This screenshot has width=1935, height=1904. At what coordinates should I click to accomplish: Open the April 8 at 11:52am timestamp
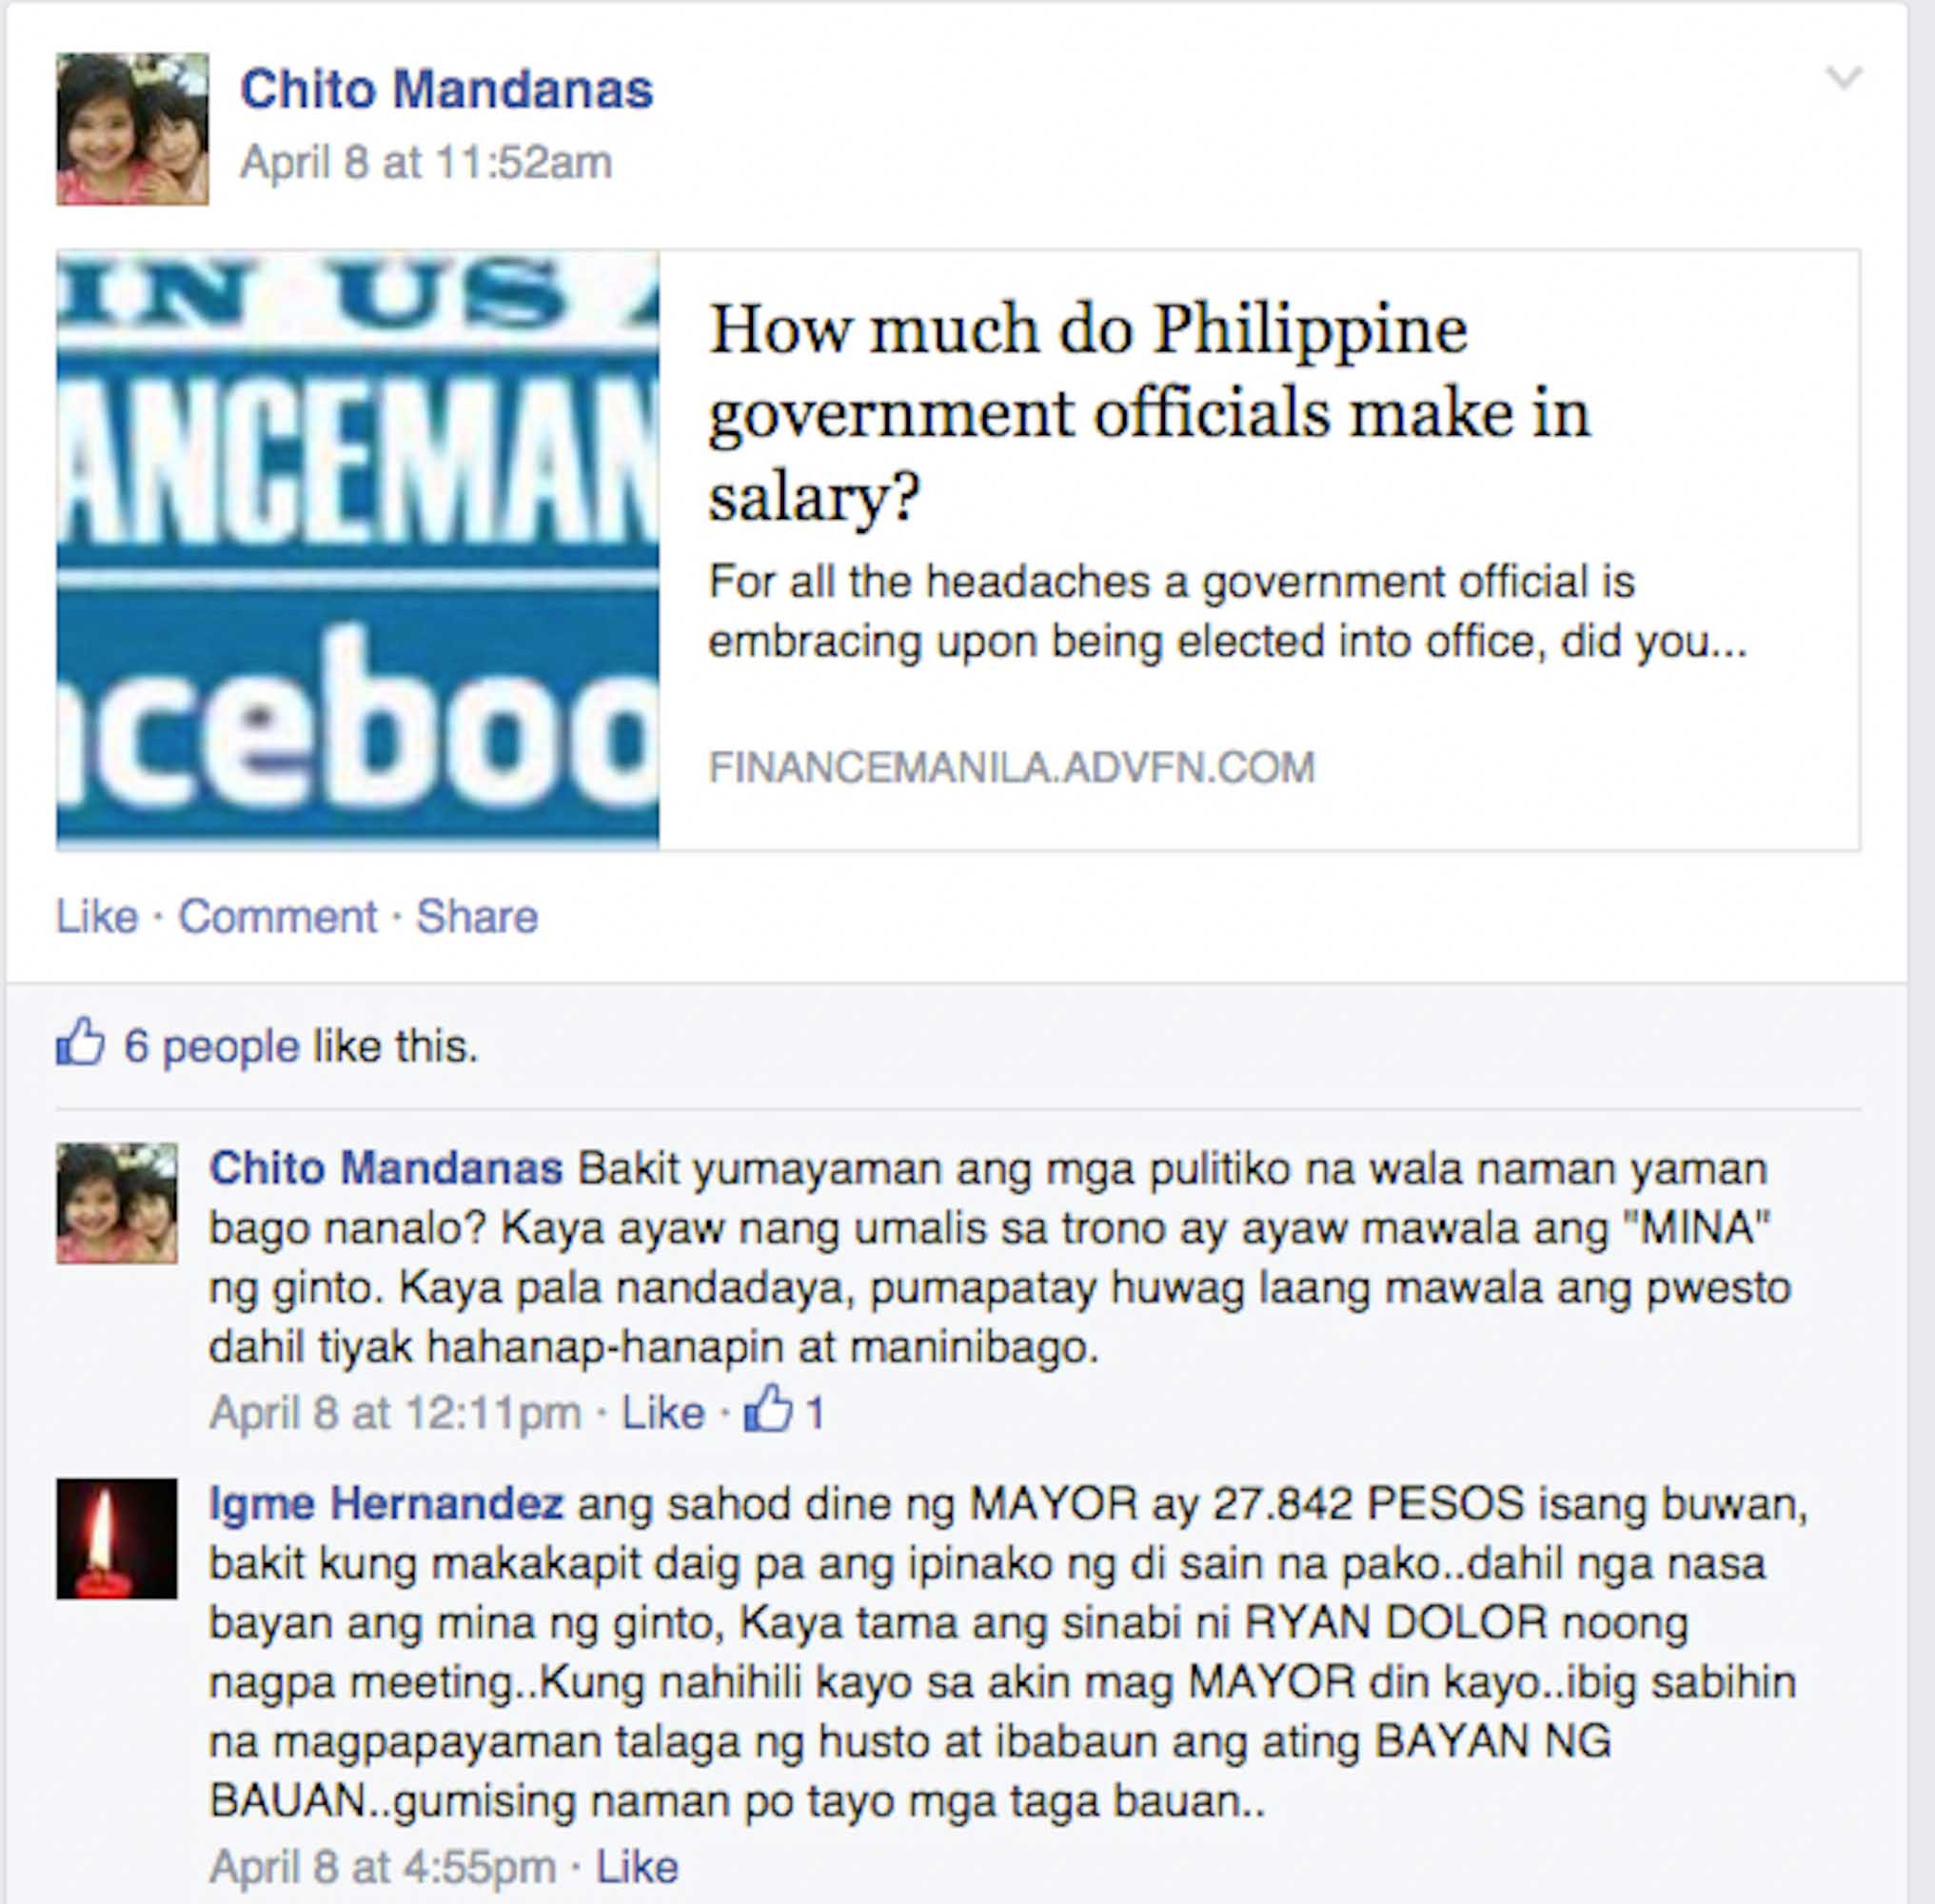coord(426,162)
